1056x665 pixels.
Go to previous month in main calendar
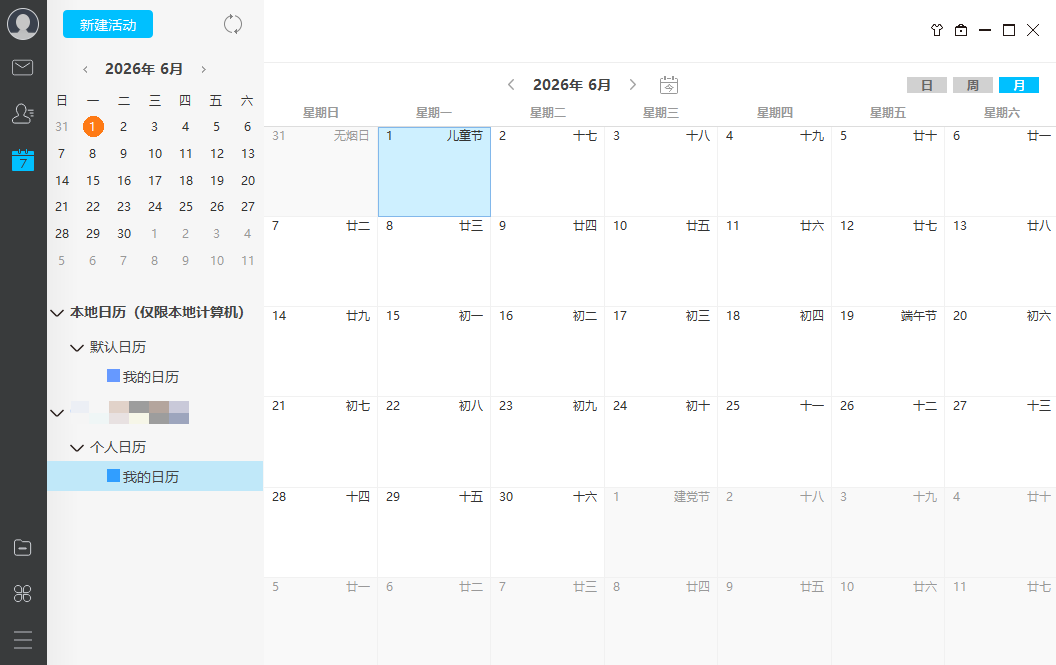(511, 85)
